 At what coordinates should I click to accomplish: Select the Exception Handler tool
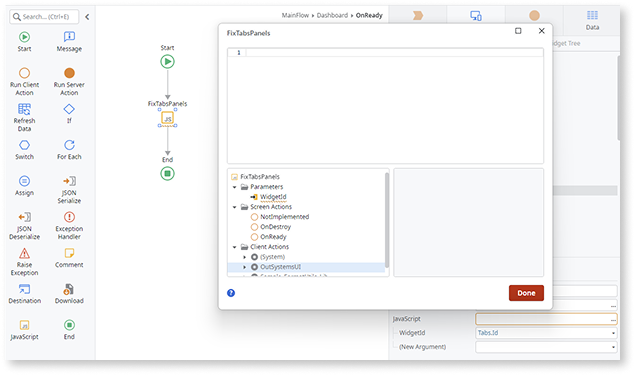pos(69,226)
